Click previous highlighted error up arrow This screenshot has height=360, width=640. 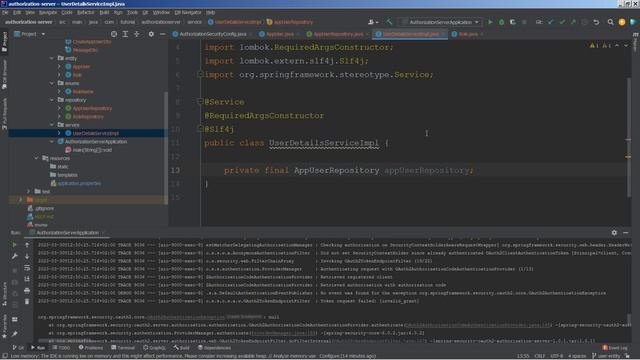coord(617,46)
